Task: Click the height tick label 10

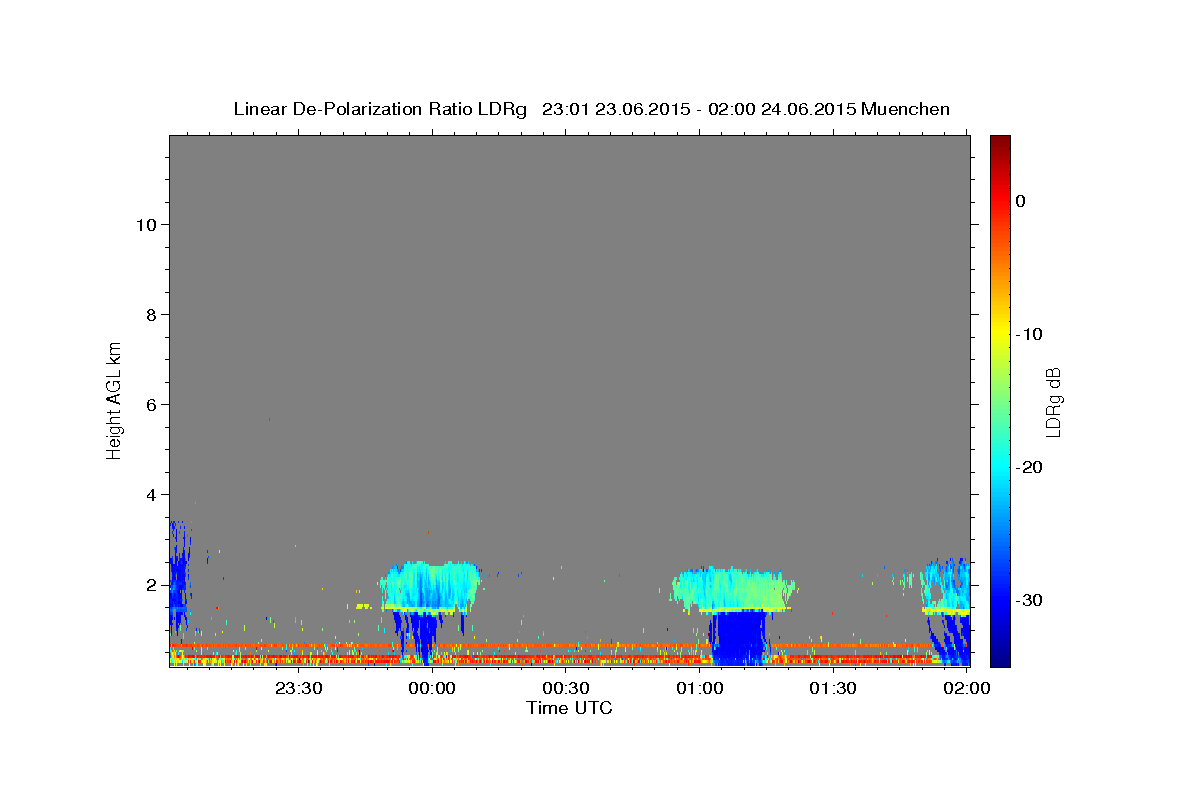Action: pos(146,225)
